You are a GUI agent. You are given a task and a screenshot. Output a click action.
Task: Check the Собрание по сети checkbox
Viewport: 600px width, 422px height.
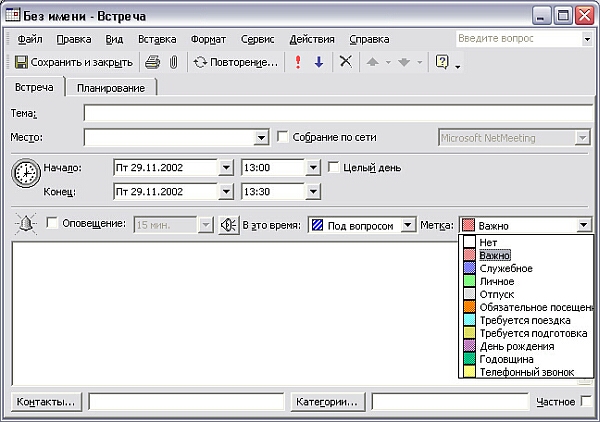click(283, 137)
